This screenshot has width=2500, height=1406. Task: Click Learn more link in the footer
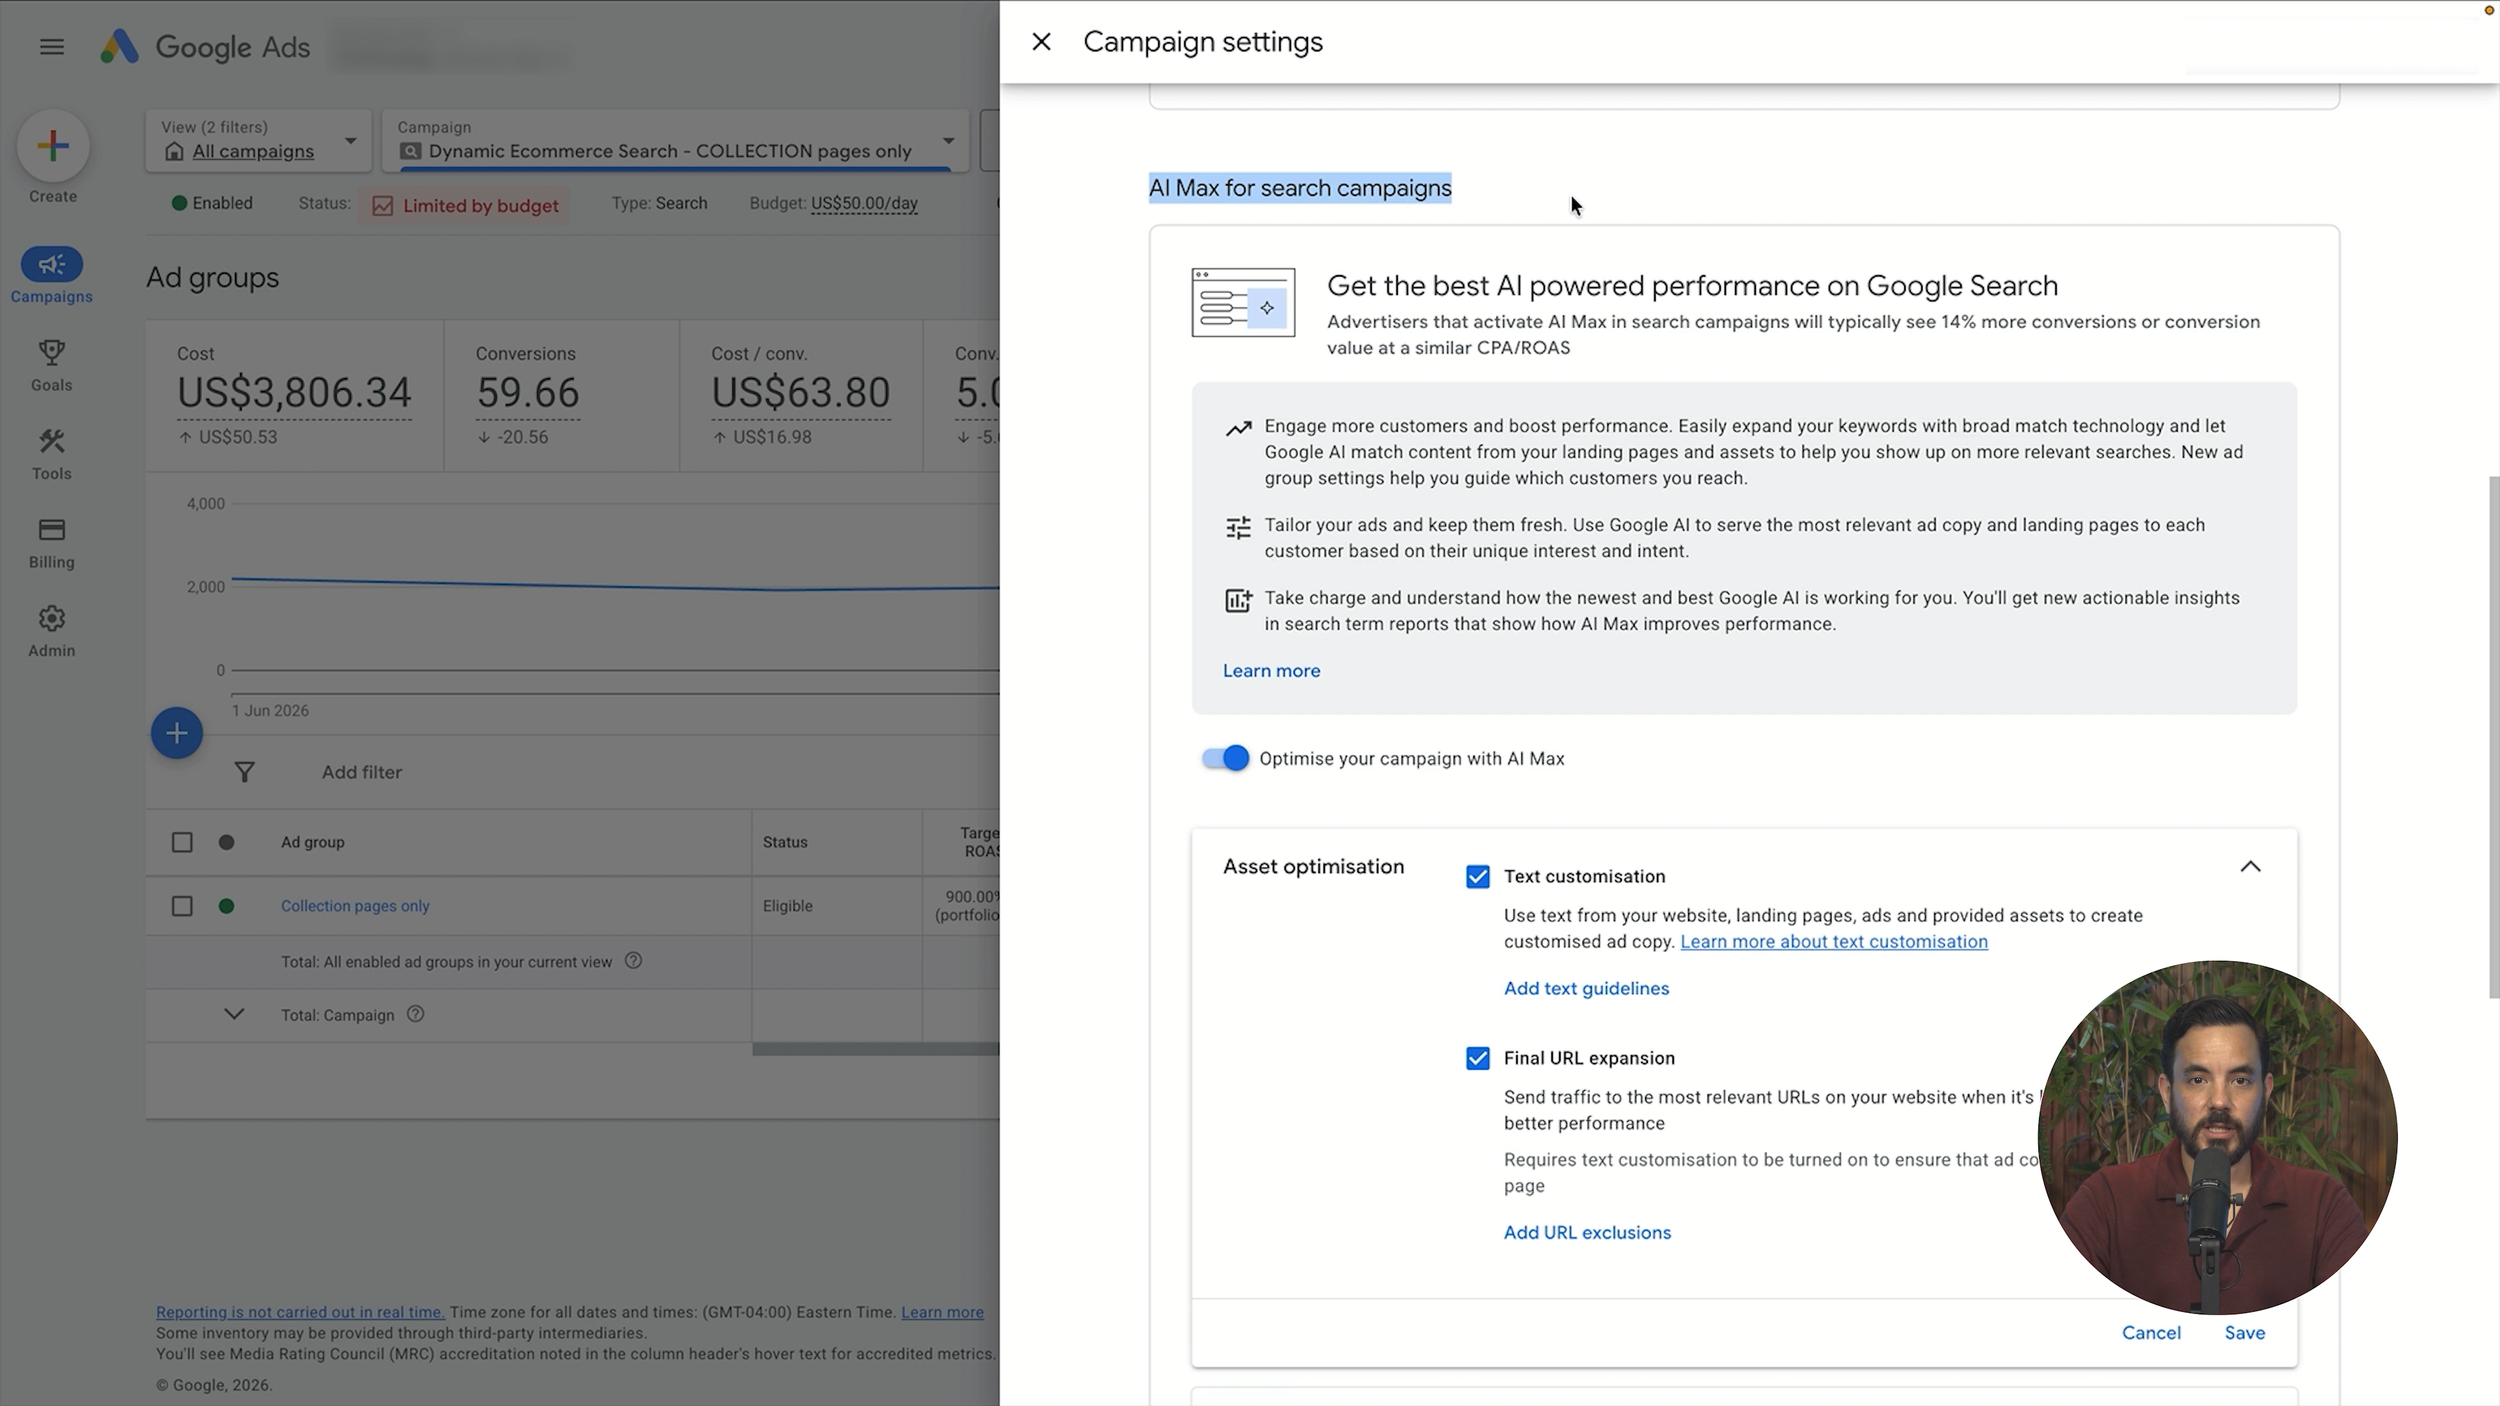(942, 1312)
